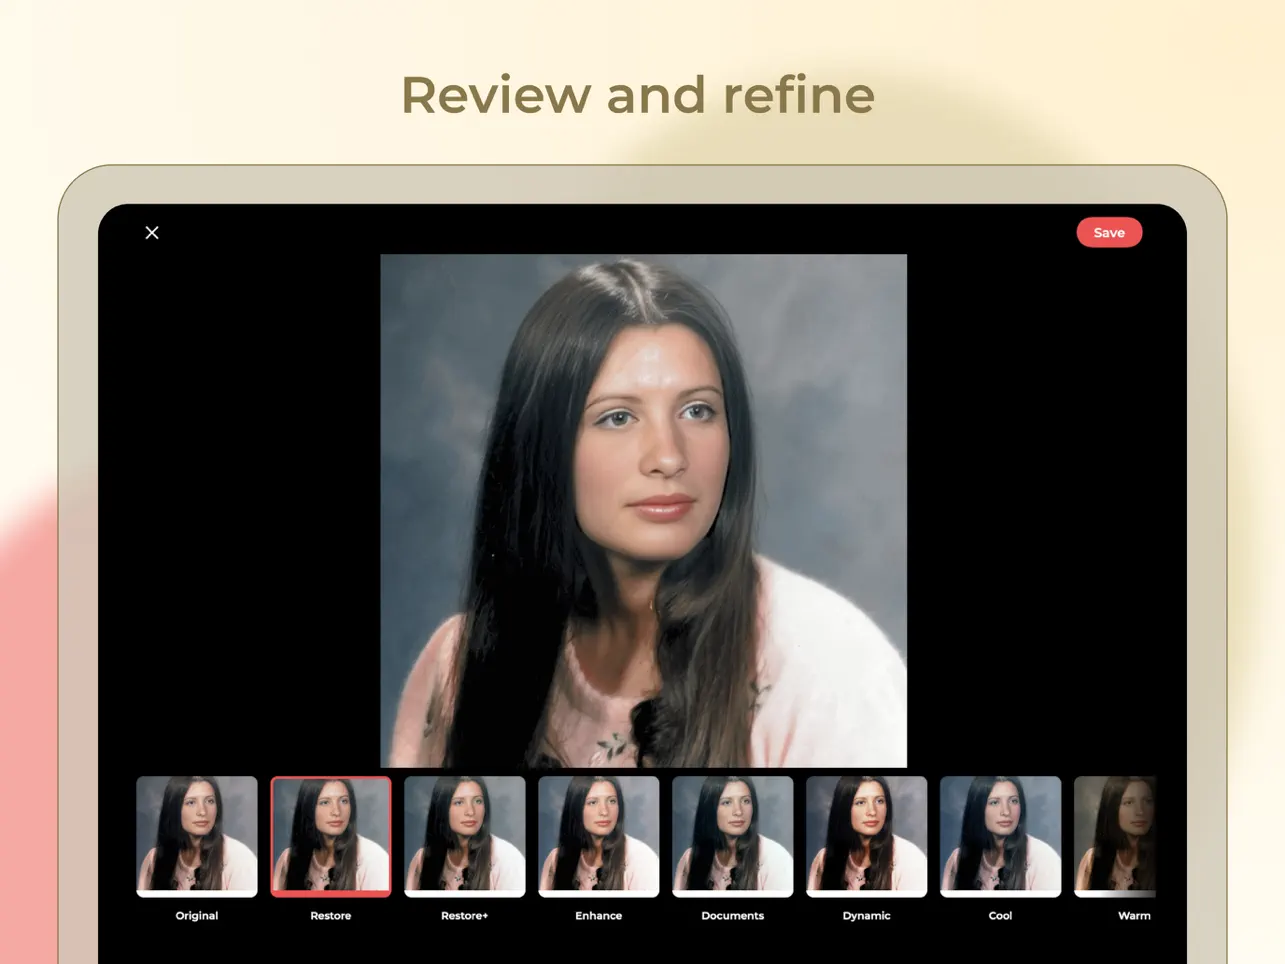1285x964 pixels.
Task: Choose the Cool filter thumbnail
Action: [1001, 837]
